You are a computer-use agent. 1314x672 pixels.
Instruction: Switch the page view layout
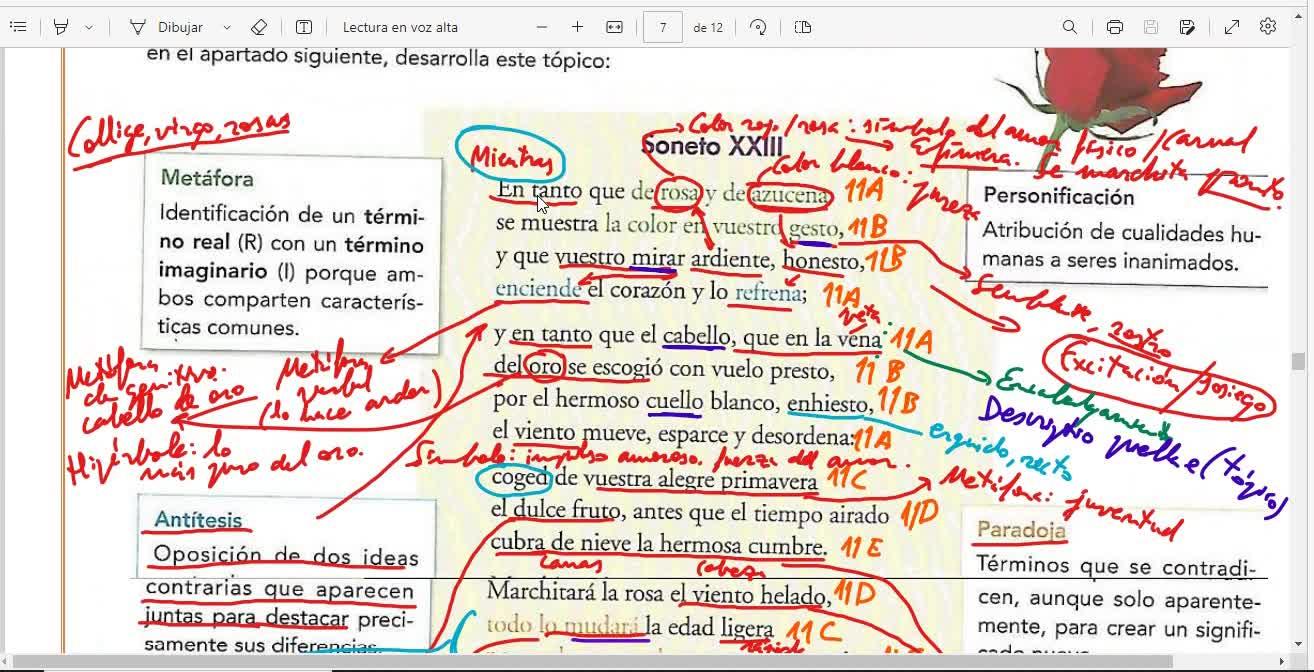point(802,27)
